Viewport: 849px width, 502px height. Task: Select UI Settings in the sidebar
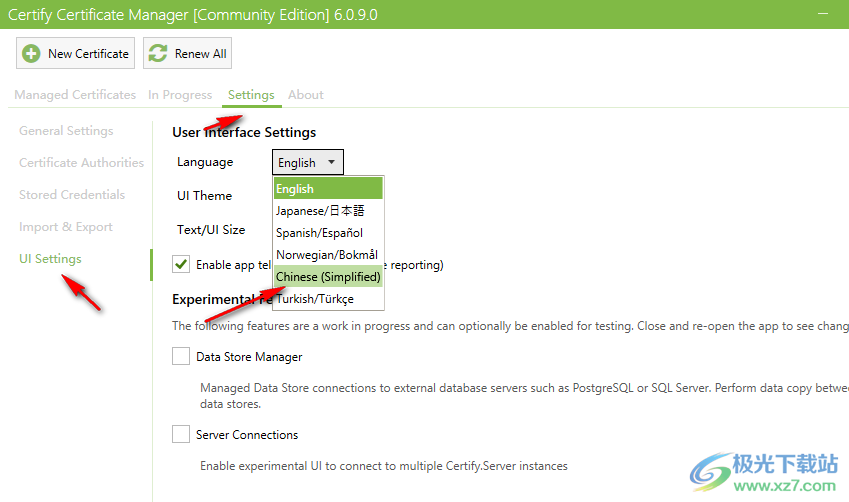(50, 259)
